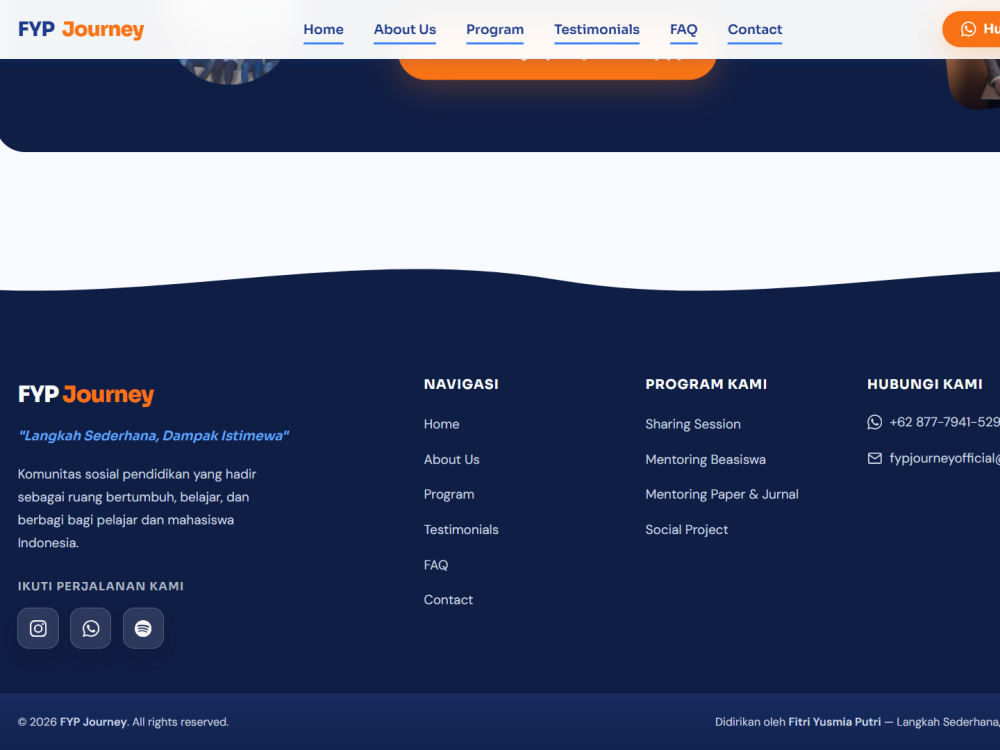Image resolution: width=1000 pixels, height=750 pixels.
Task: Open the WhatsApp social icon in footer
Action: coord(91,628)
